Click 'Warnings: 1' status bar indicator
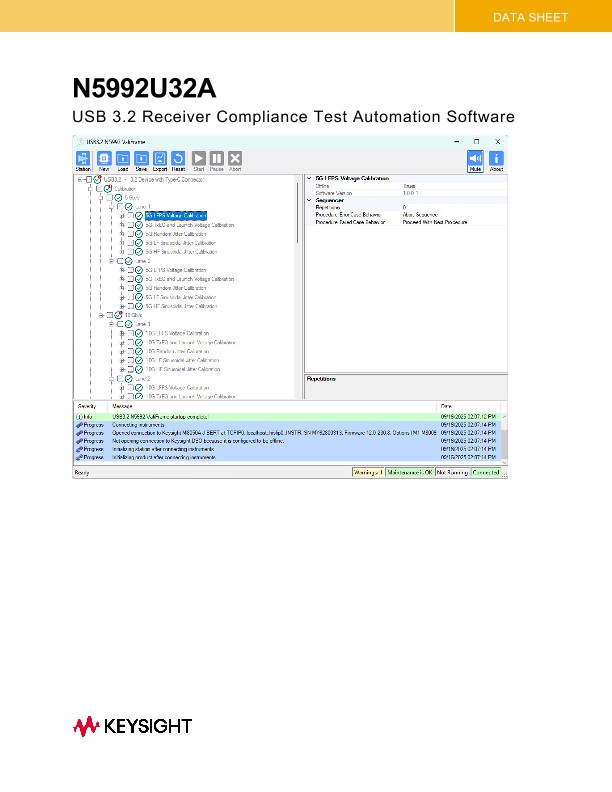 368,472
